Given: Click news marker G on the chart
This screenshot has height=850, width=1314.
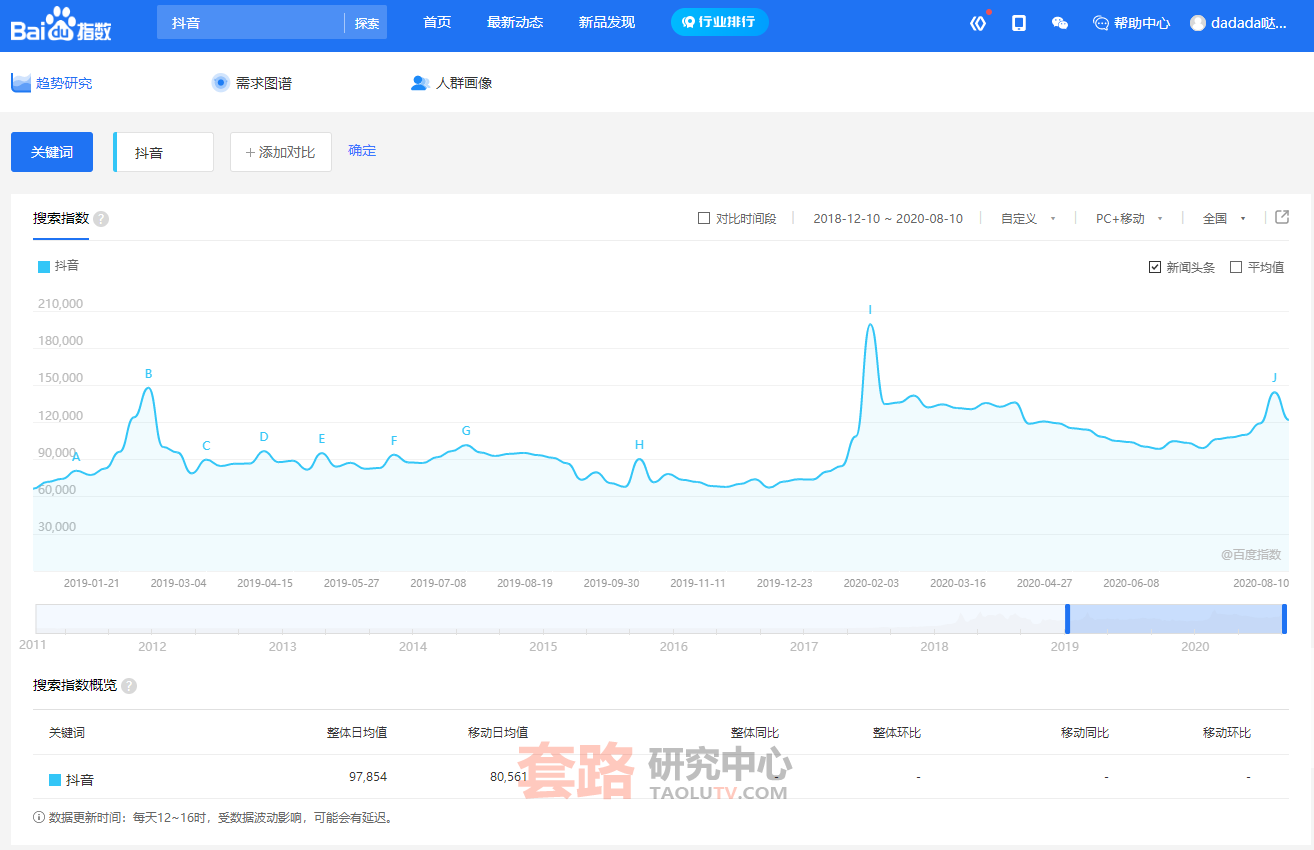Looking at the screenshot, I should (x=466, y=431).
